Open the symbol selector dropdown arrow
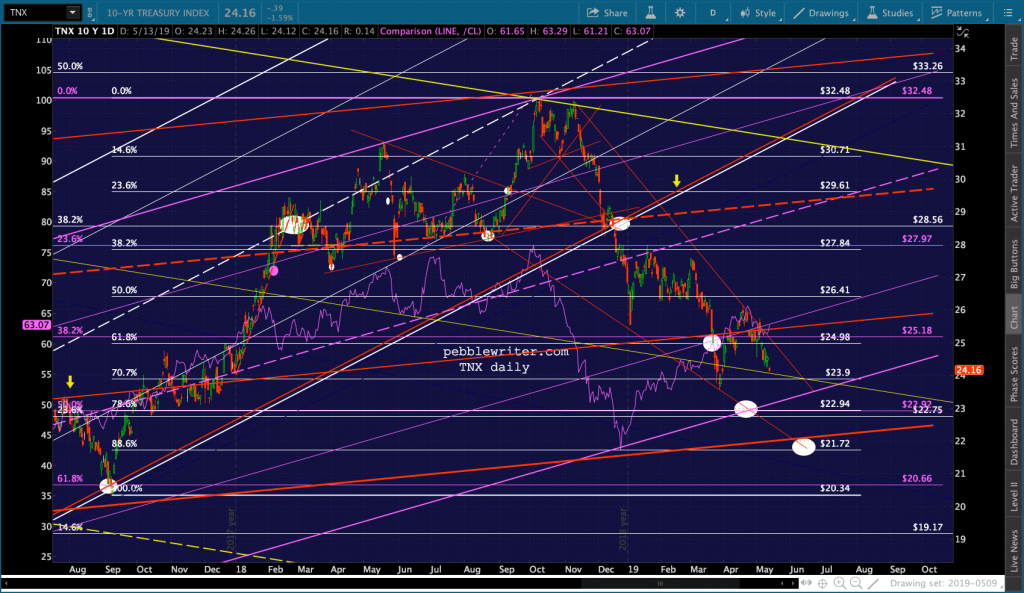This screenshot has width=1024, height=593. (x=72, y=12)
